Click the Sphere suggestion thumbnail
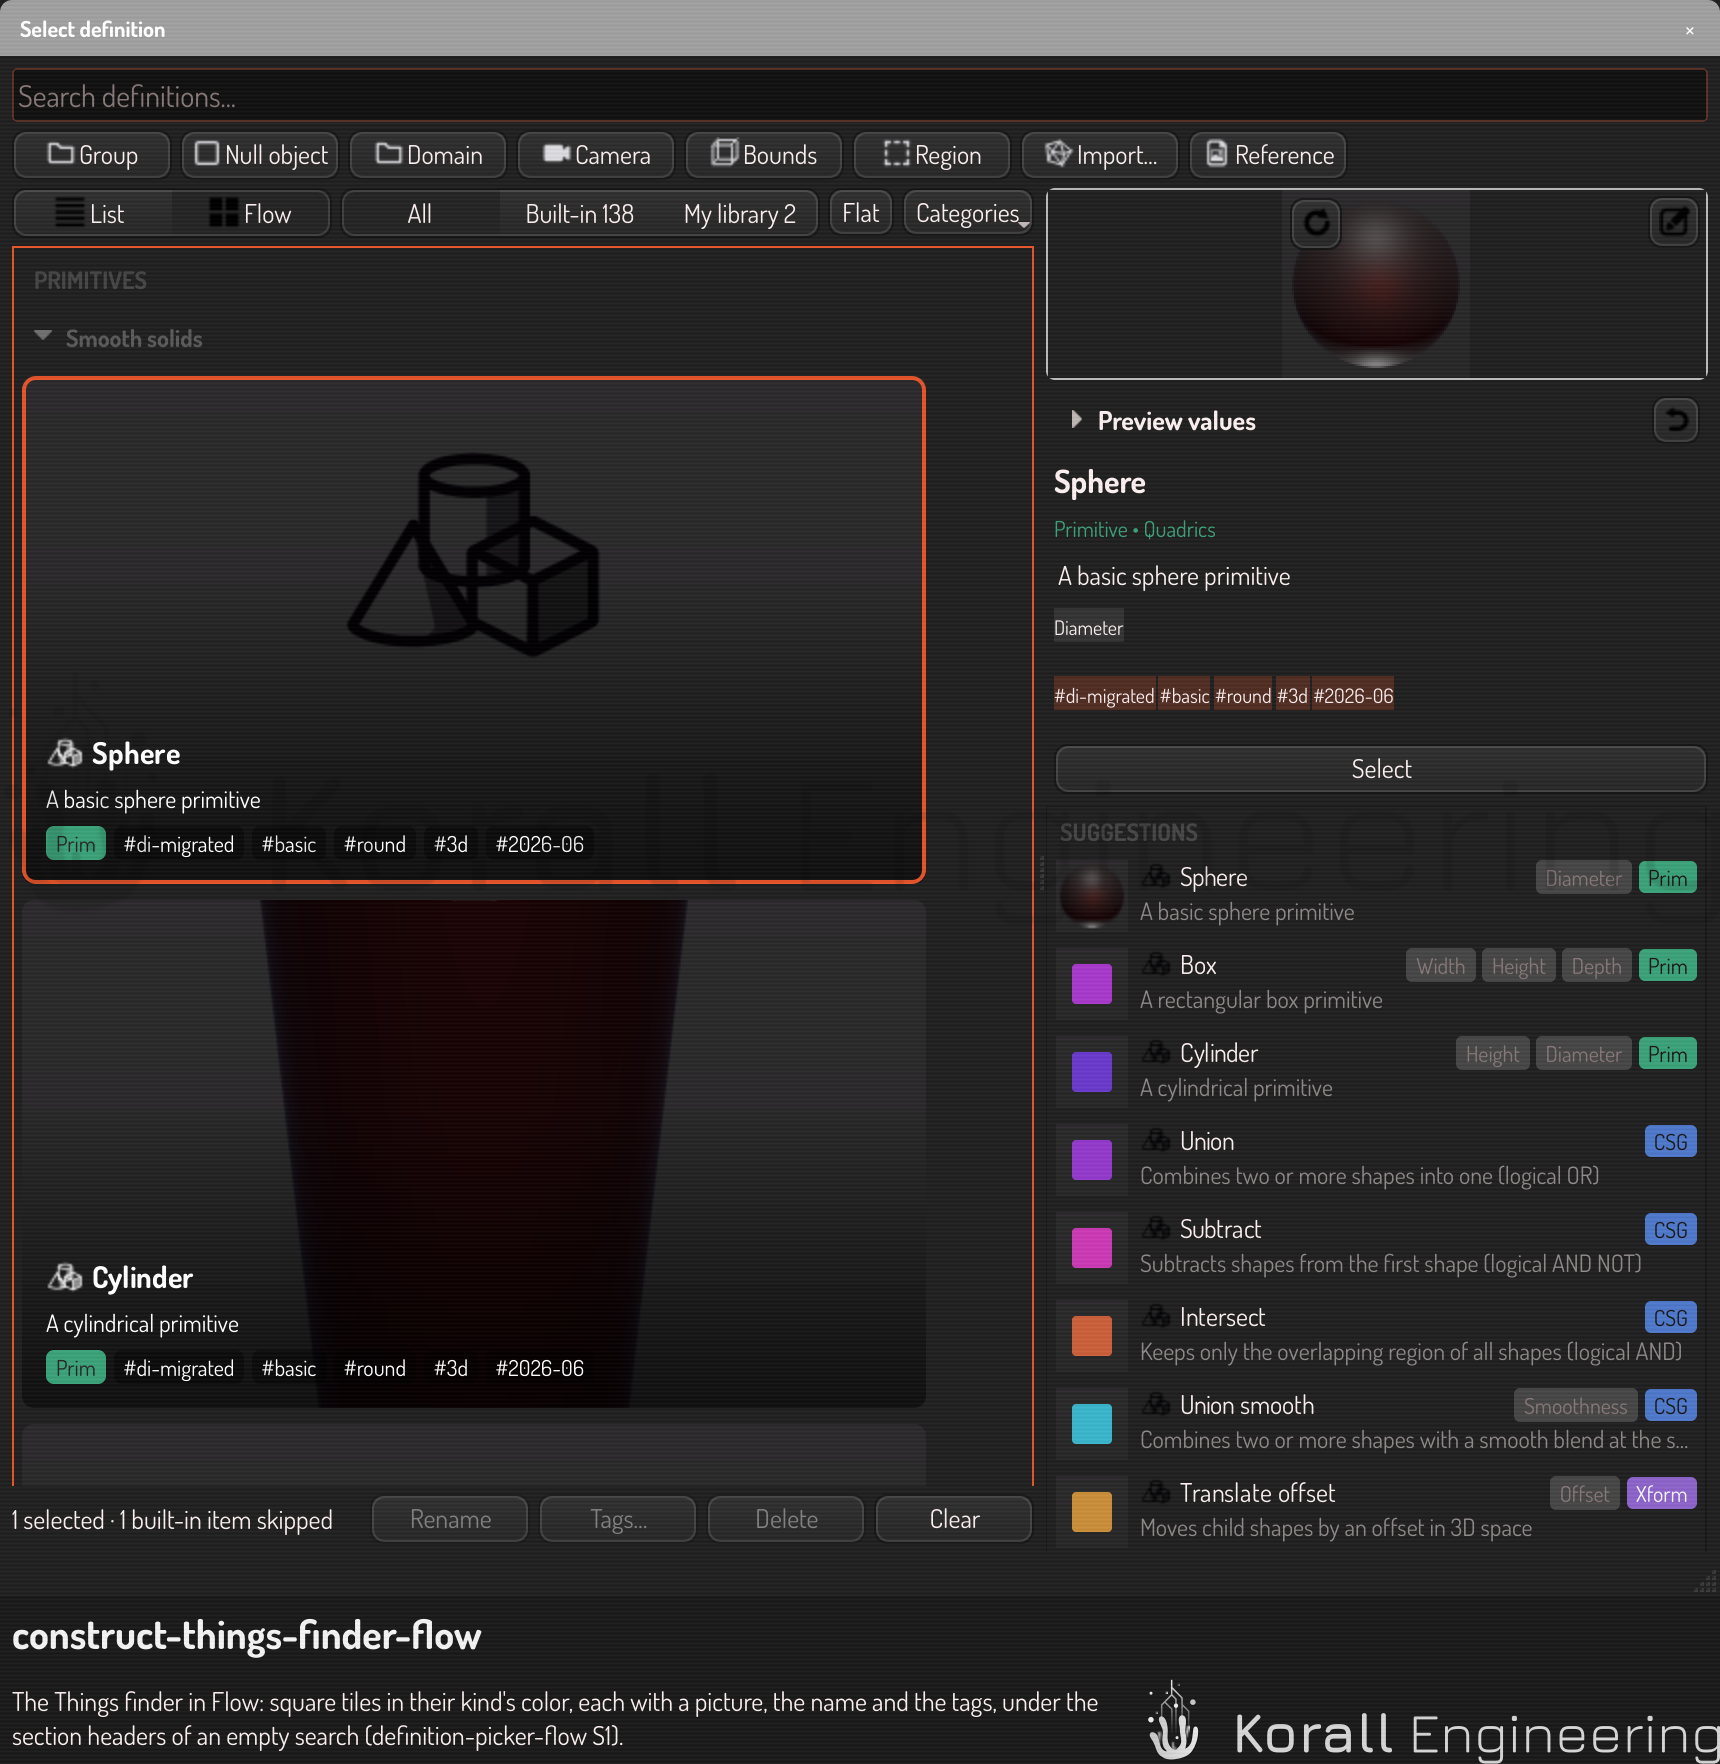The width and height of the screenshot is (1720, 1764). pos(1091,894)
